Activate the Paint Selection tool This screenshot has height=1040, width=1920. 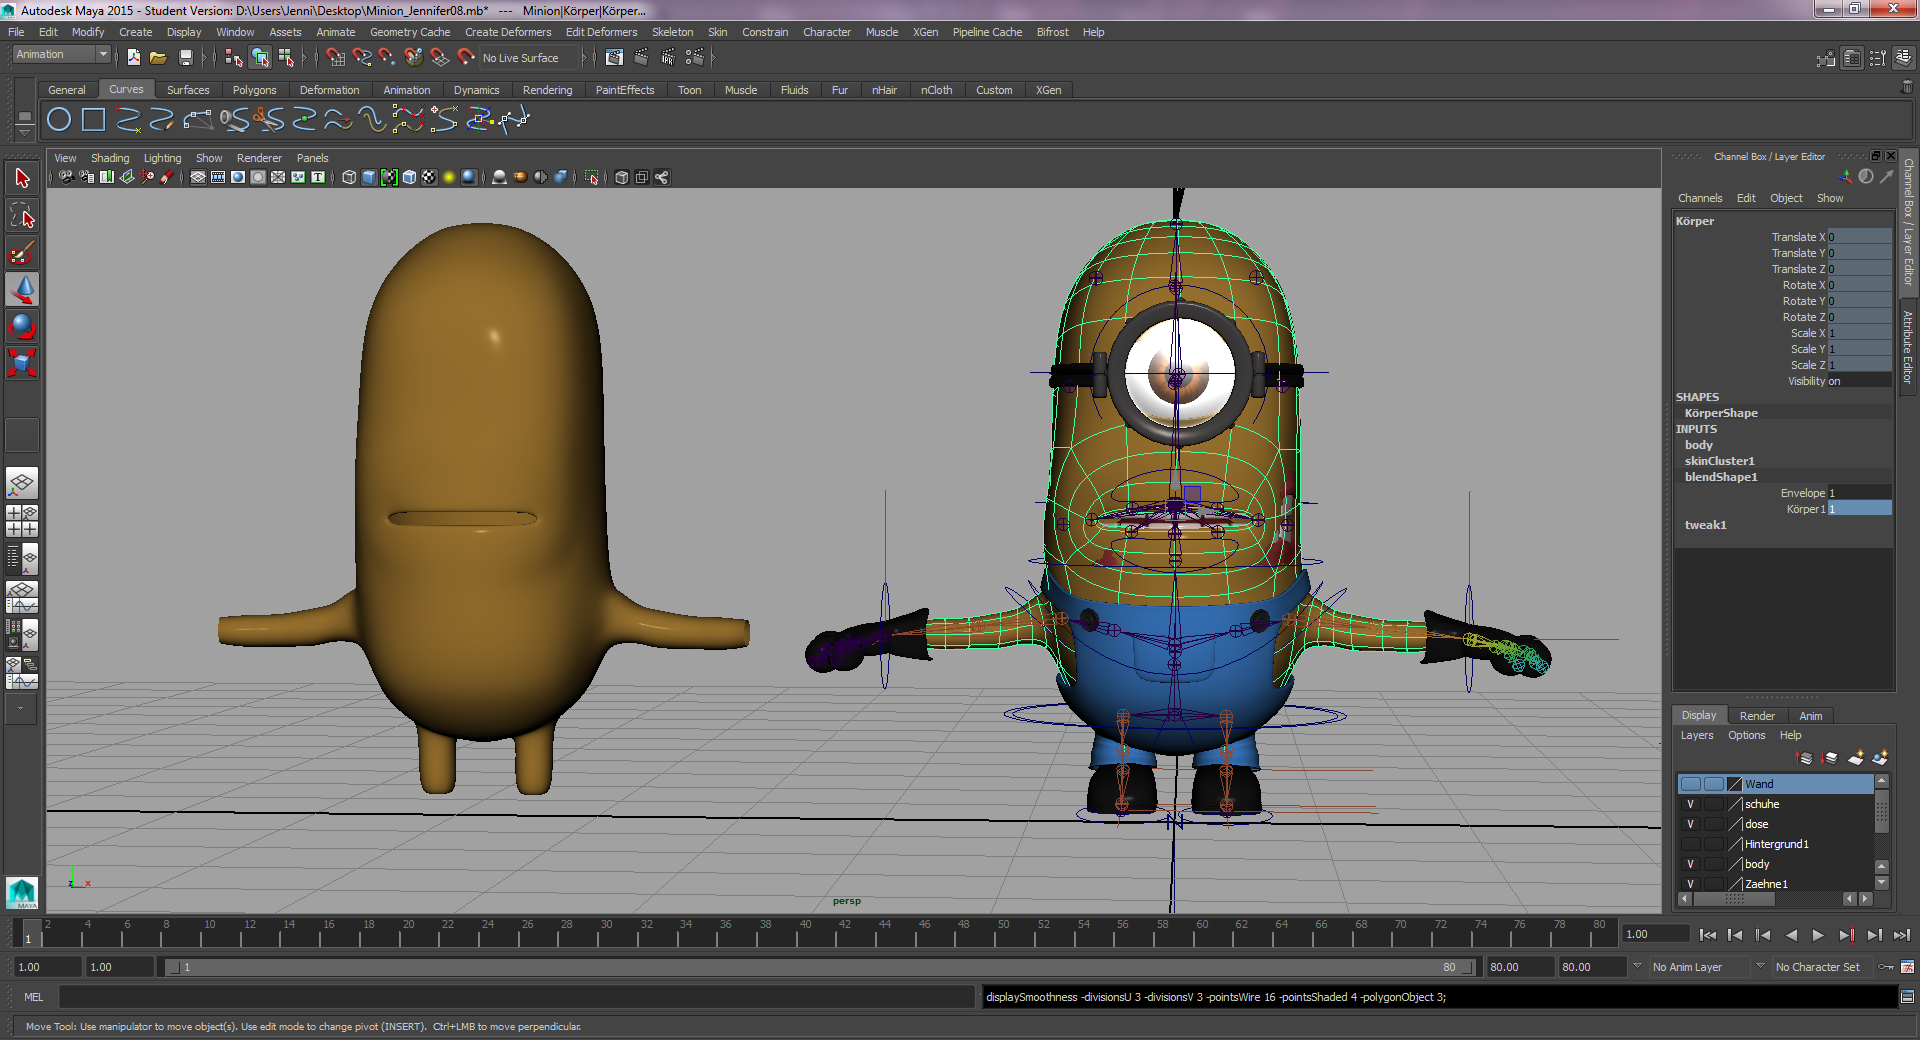coord(22,253)
